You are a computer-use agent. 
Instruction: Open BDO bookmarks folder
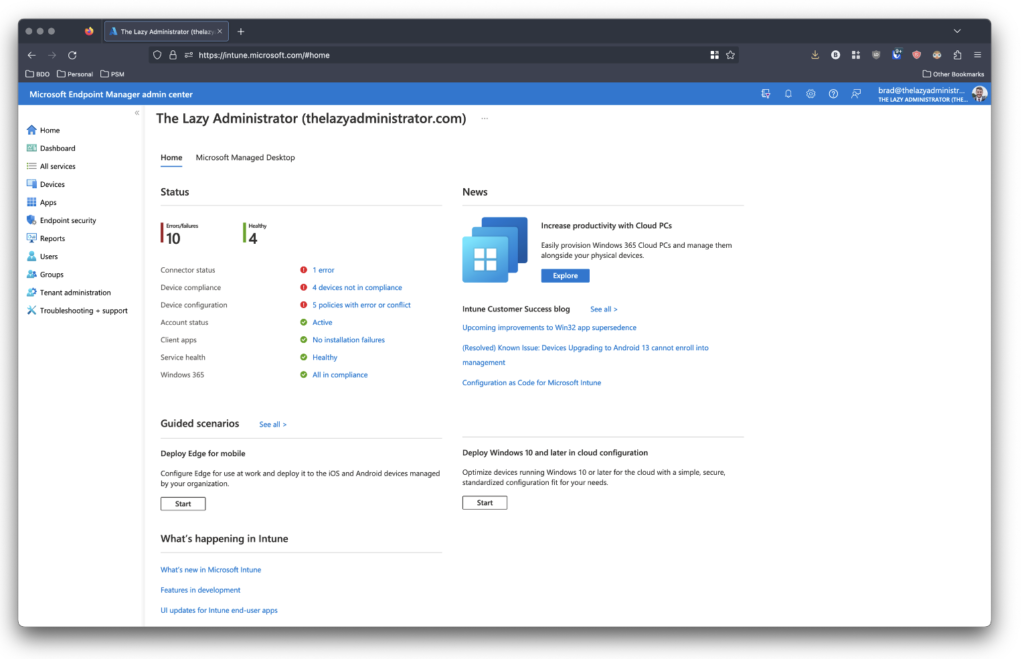tap(37, 74)
